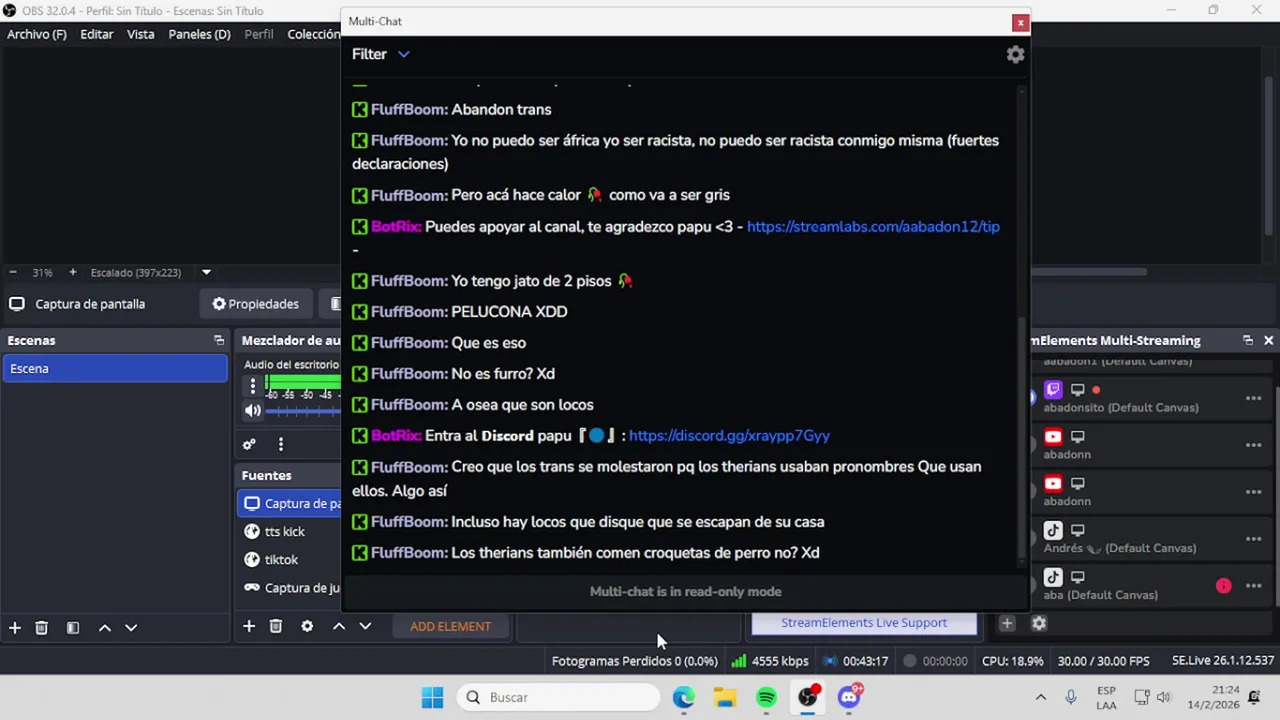Click the red warning icon on aba row

[x=1223, y=586]
